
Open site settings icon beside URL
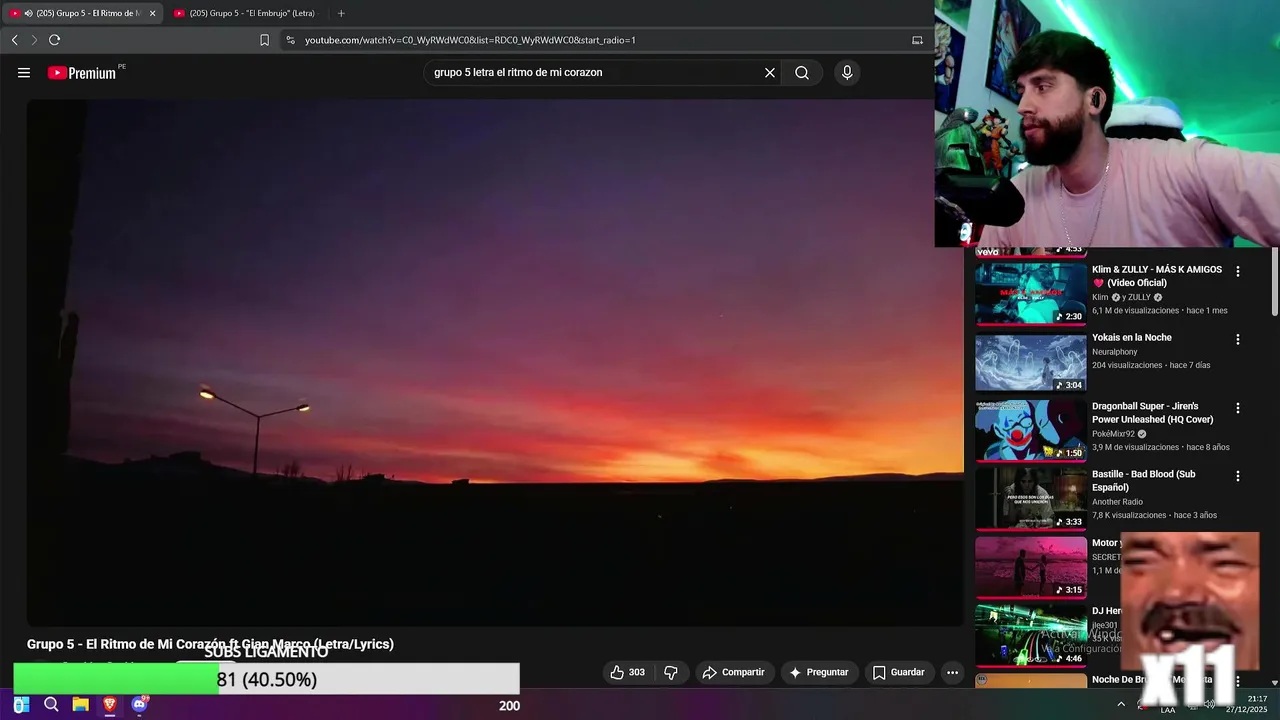click(x=290, y=40)
